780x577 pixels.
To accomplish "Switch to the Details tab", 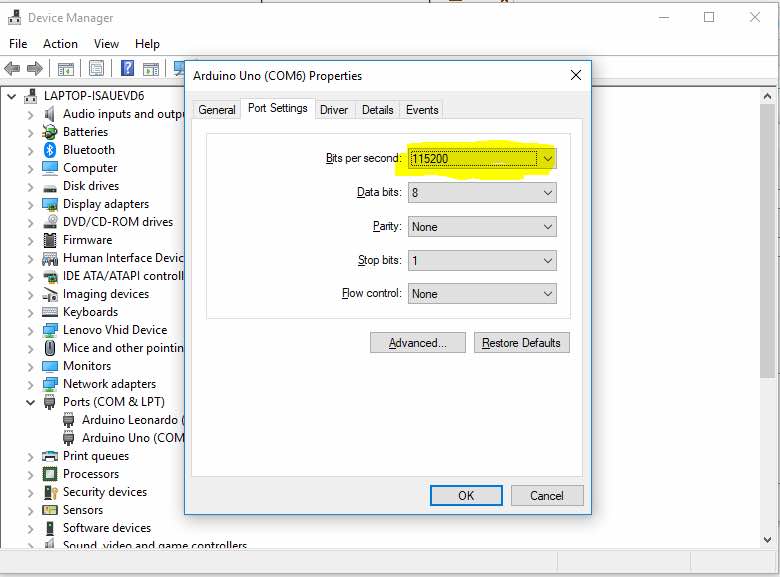I will click(378, 110).
